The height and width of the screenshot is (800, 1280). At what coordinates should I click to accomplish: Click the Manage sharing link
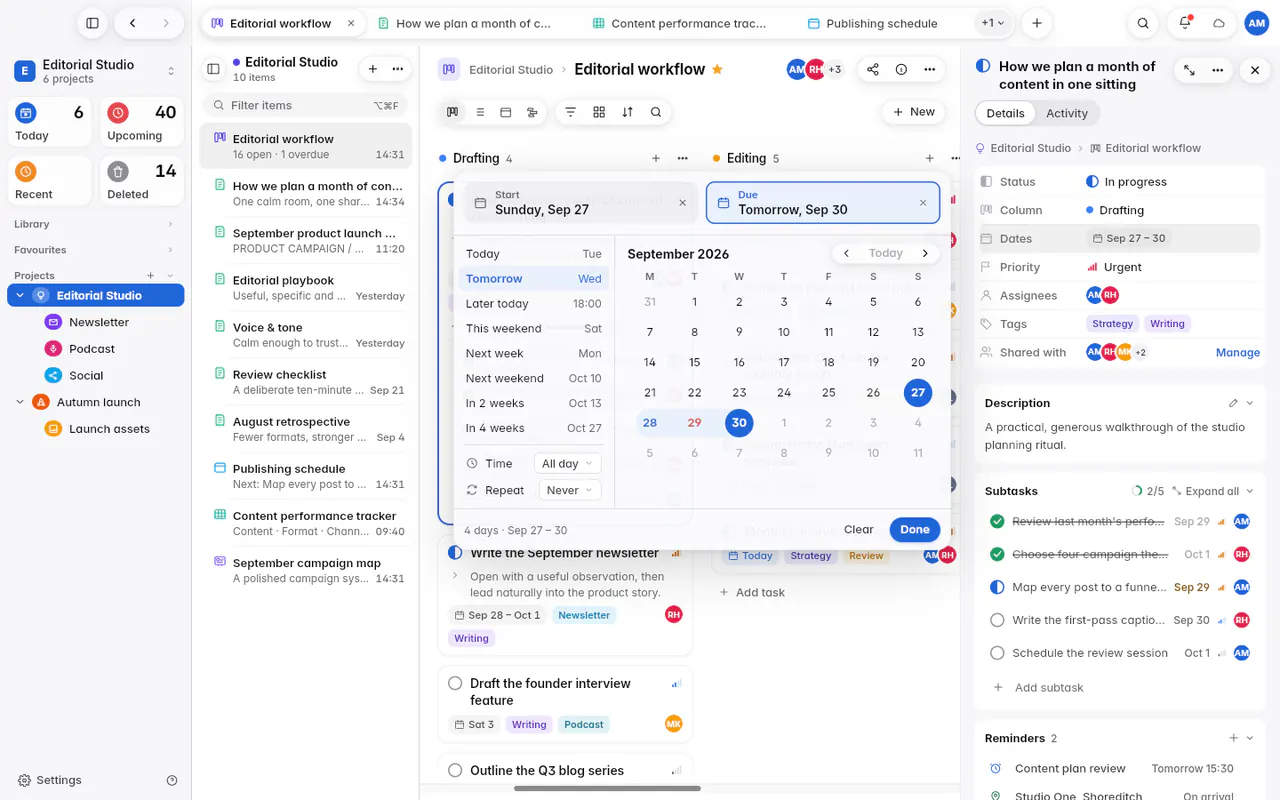coord(1237,352)
